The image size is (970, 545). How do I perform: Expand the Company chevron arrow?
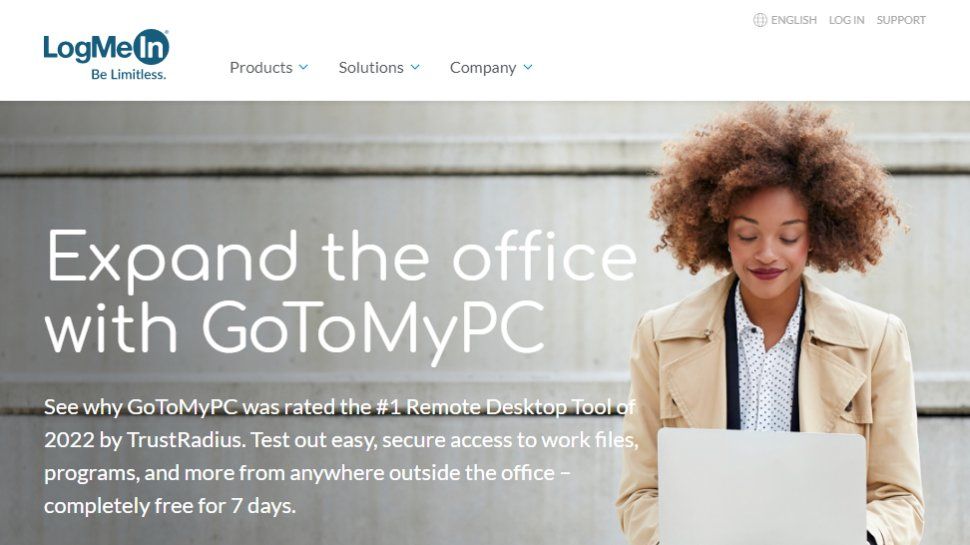click(x=528, y=67)
